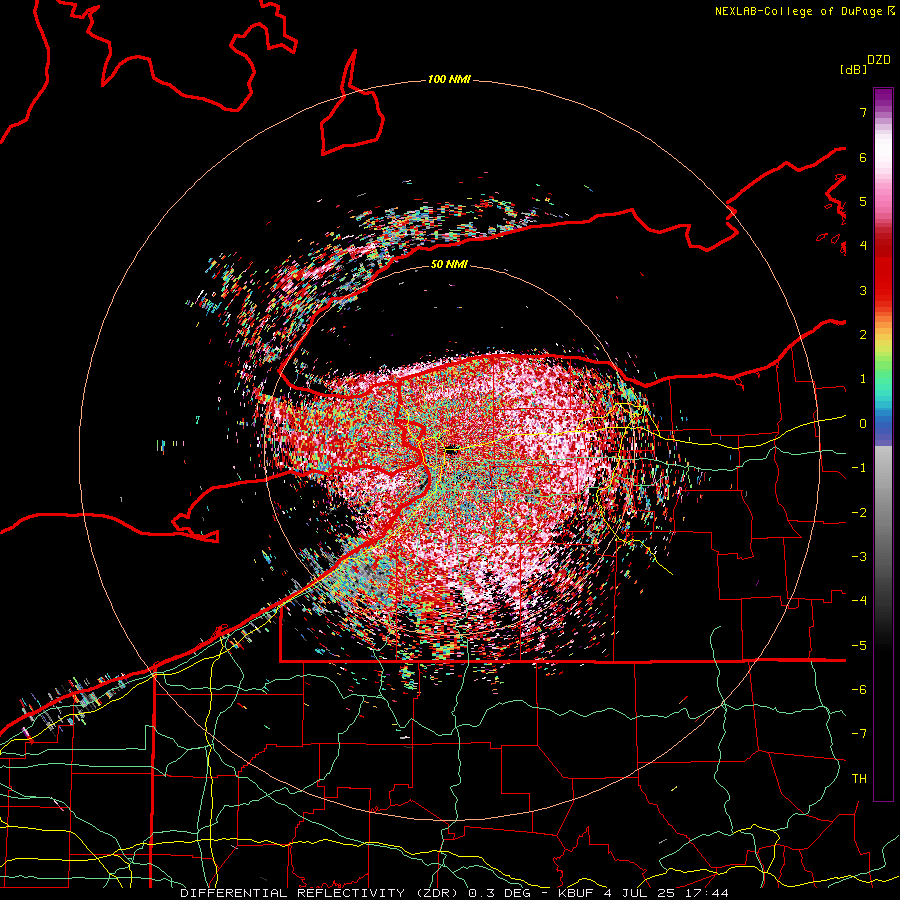The height and width of the screenshot is (900, 900).
Task: Click the '-6' value on color scale
Action: pyautogui.click(x=859, y=690)
